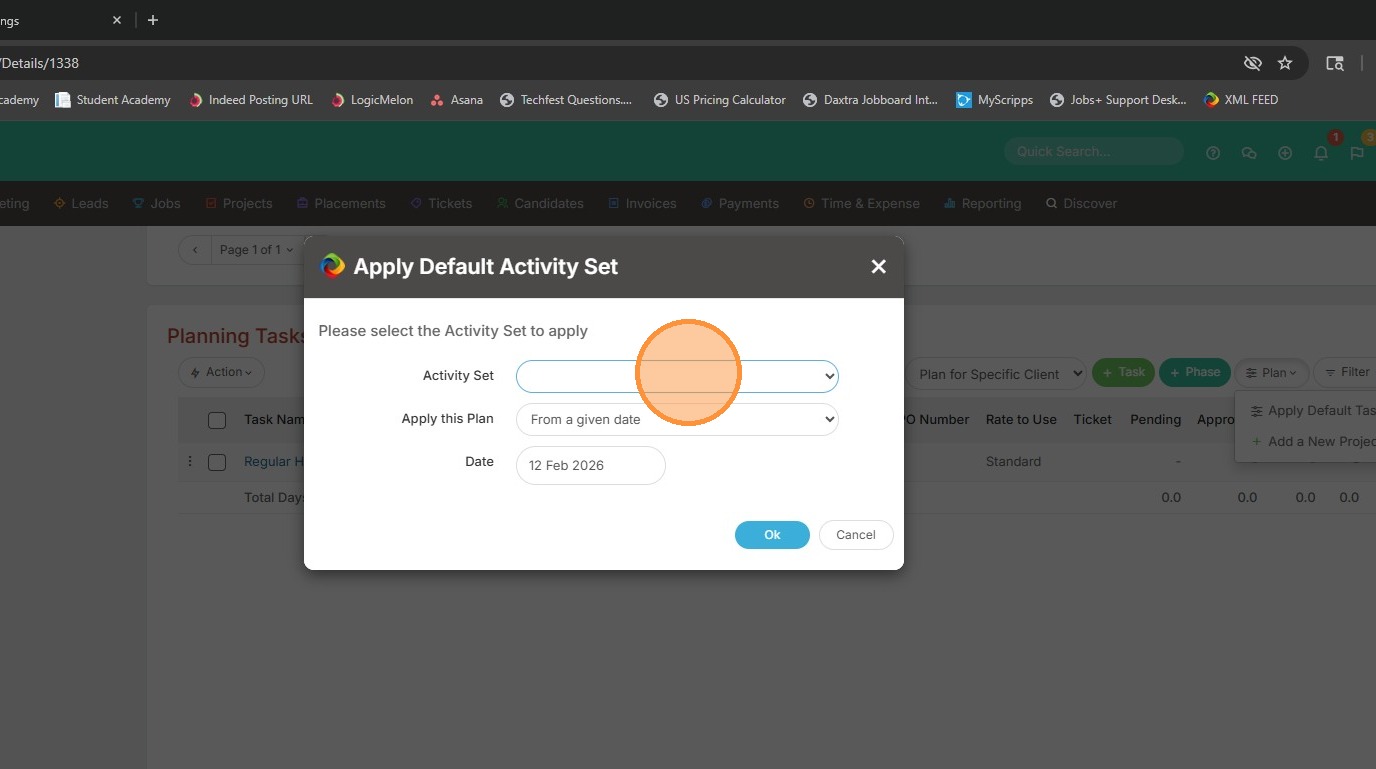Open the flag reminders icon
1376x769 pixels.
(x=1357, y=153)
